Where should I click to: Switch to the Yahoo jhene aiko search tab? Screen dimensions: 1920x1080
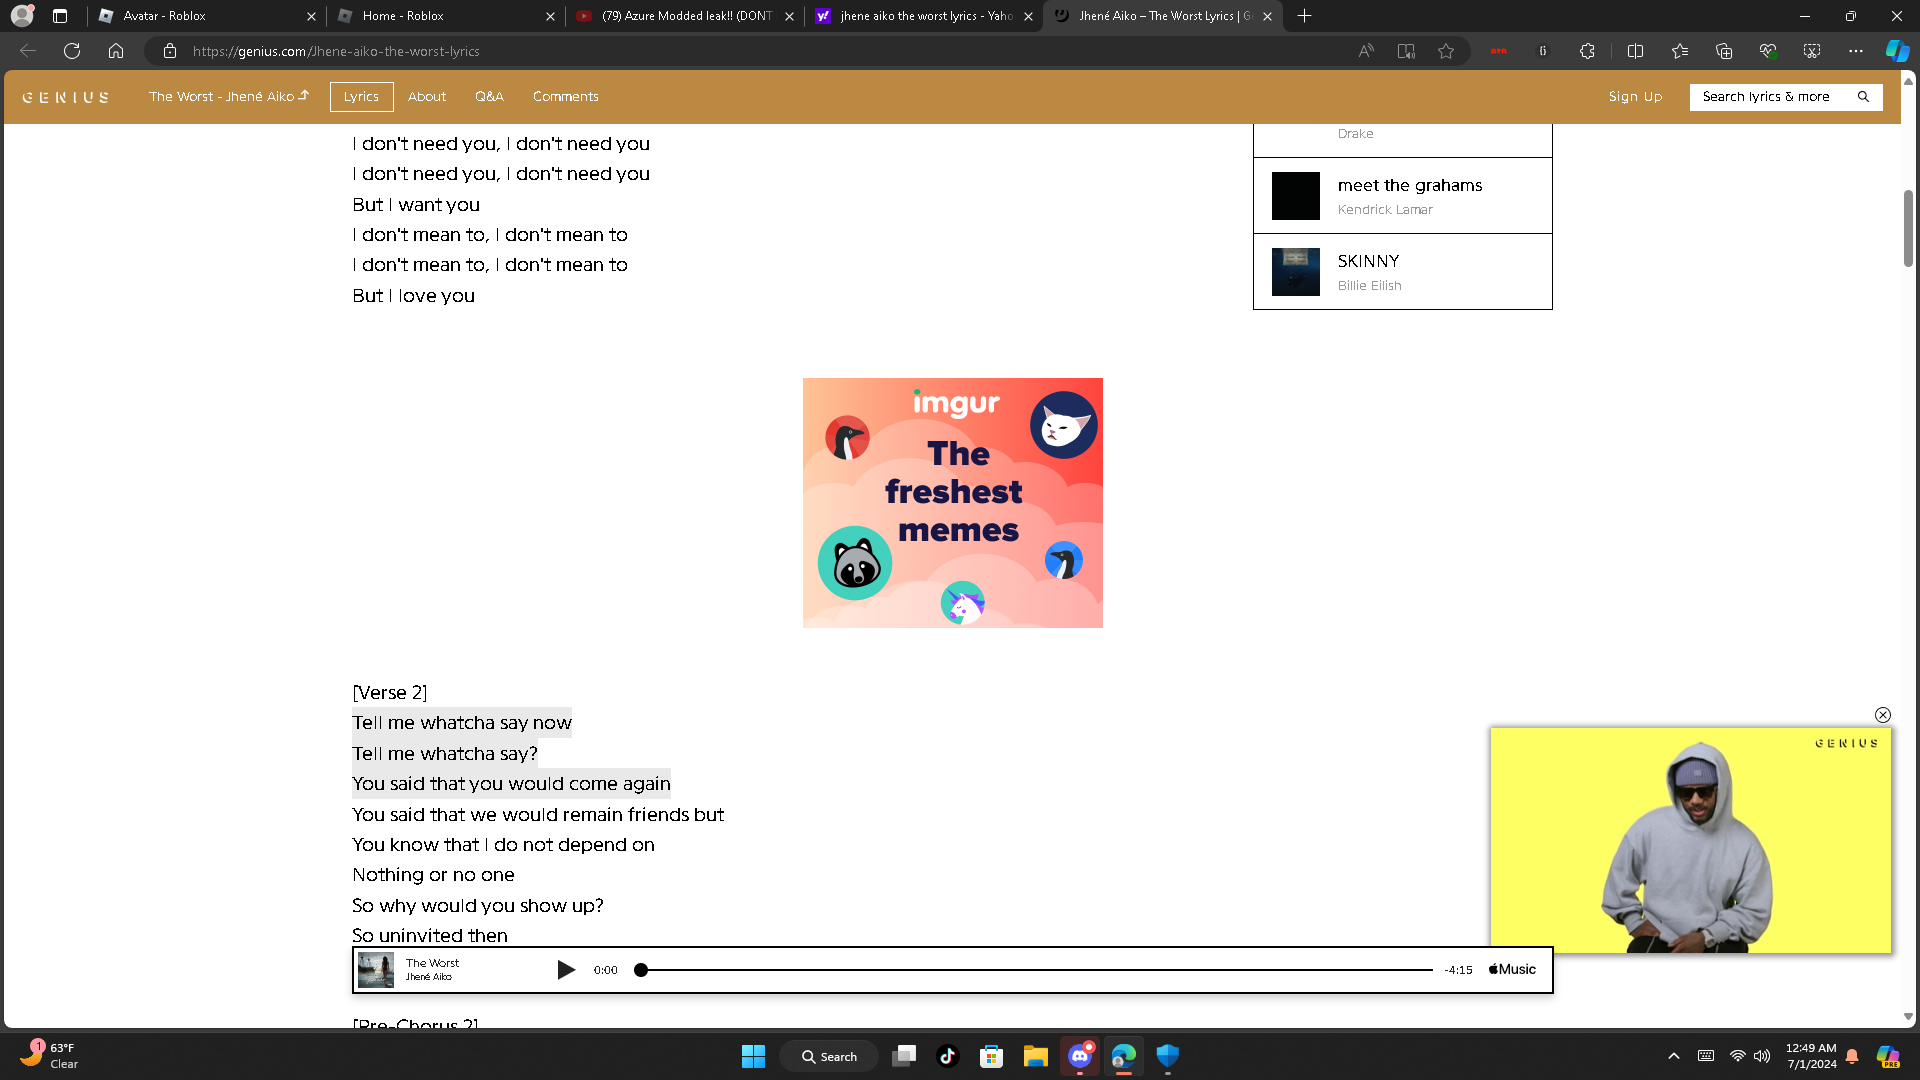[x=925, y=16]
